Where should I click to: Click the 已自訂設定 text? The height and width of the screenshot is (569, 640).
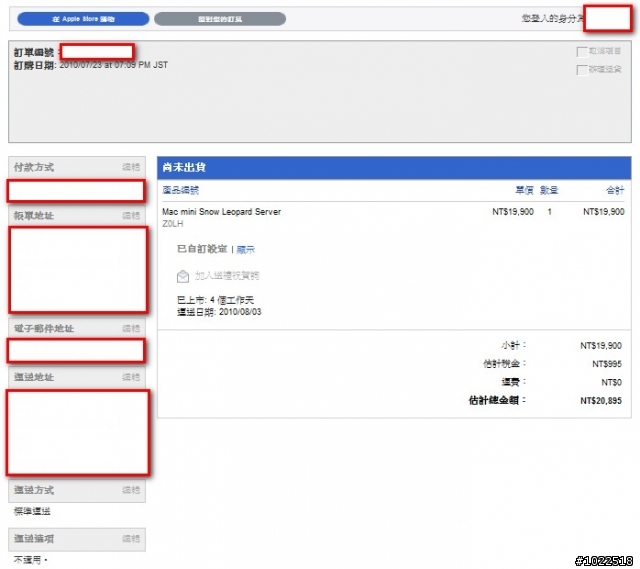[x=202, y=249]
